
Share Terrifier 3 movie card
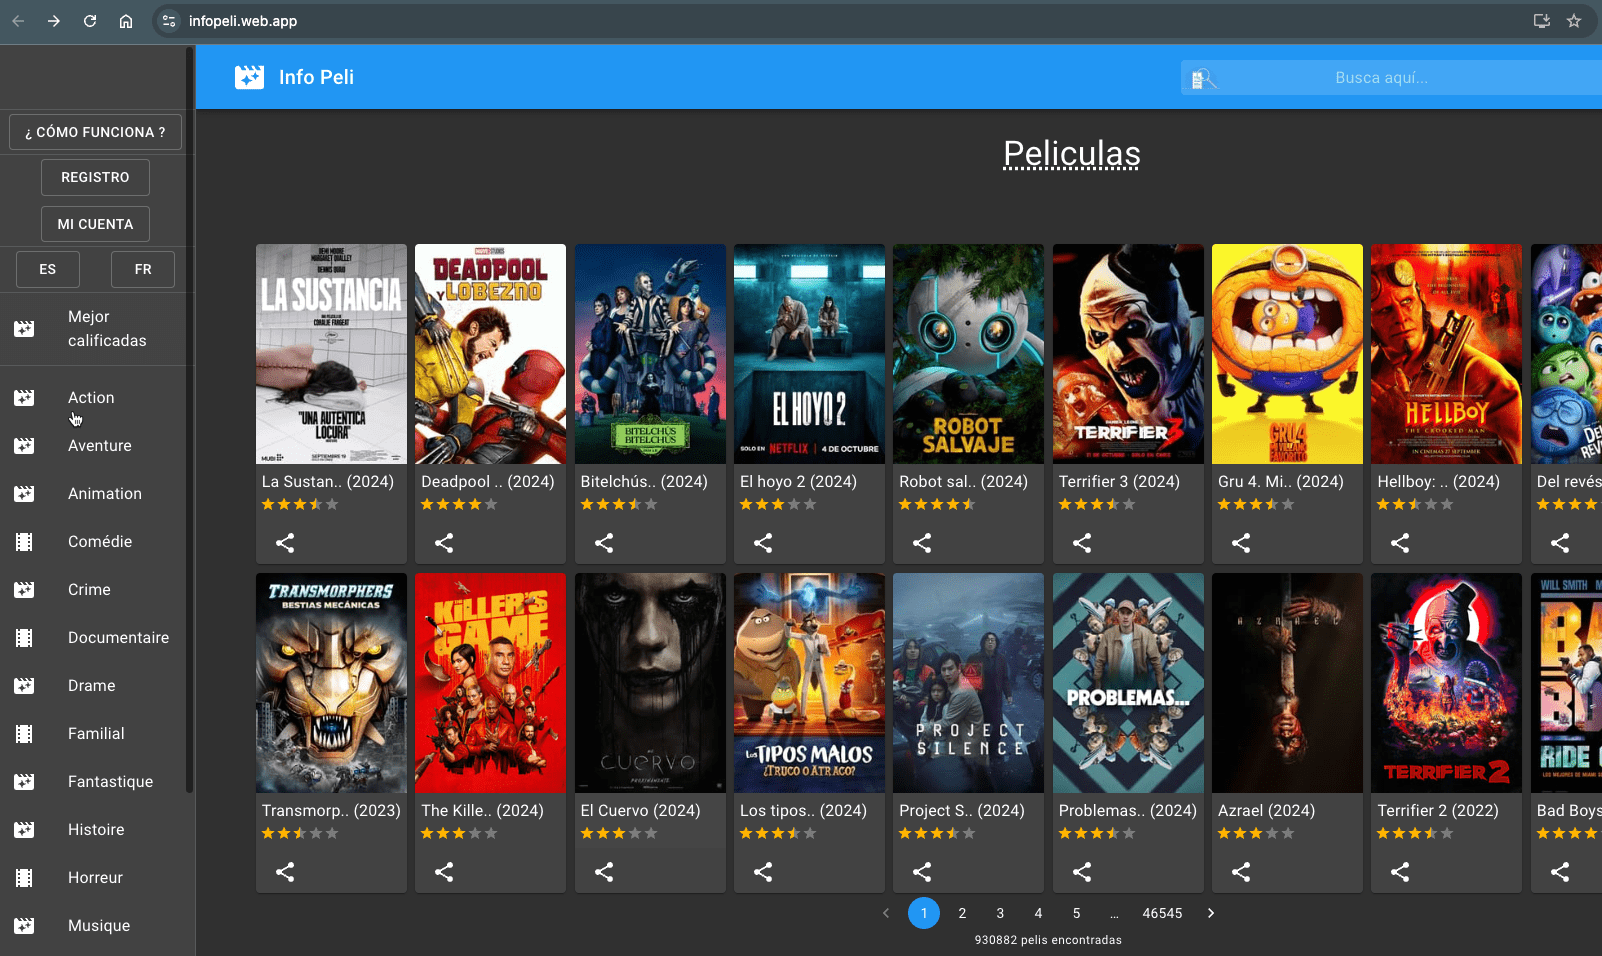1082,543
